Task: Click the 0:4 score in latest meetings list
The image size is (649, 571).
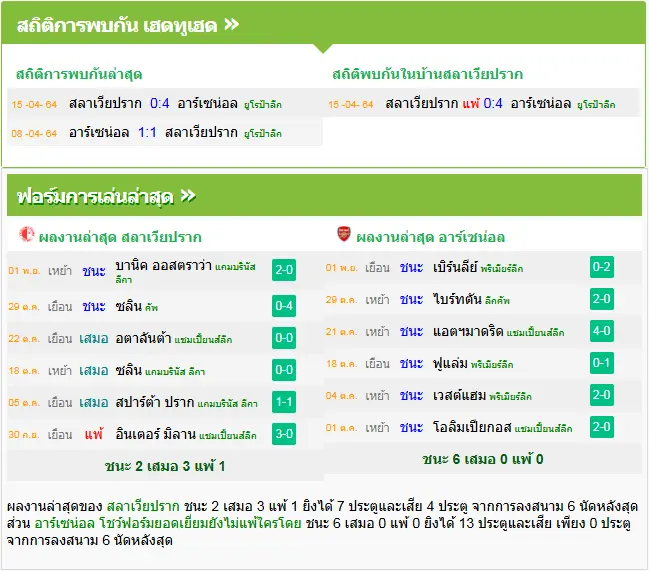Action: pyautogui.click(x=160, y=103)
